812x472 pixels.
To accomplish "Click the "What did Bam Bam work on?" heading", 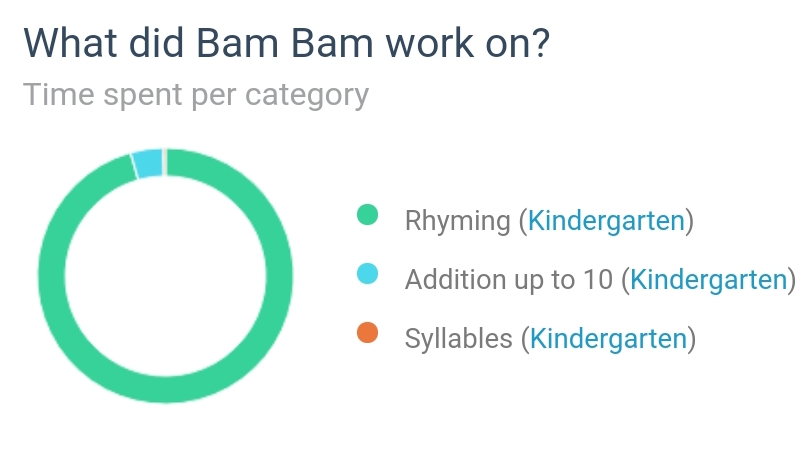I will [286, 45].
